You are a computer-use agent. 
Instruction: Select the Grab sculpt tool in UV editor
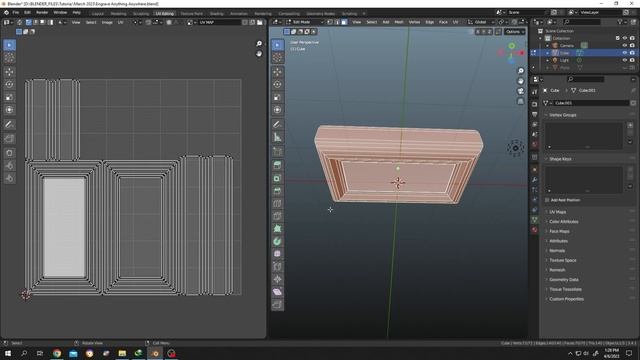9,153
